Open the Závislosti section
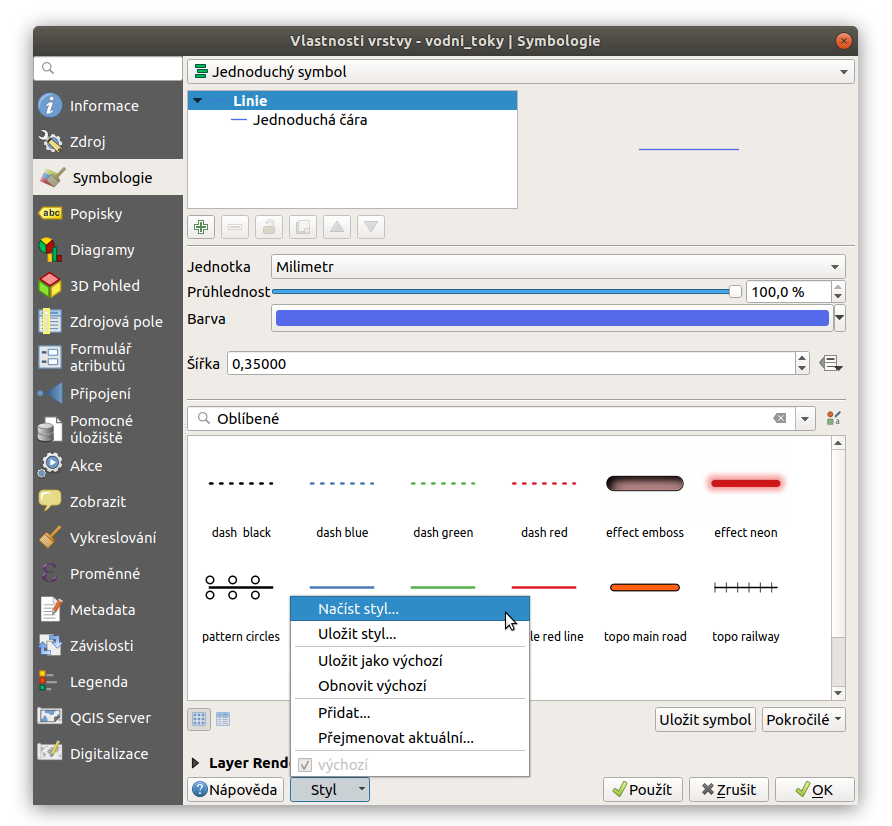 (x=108, y=646)
